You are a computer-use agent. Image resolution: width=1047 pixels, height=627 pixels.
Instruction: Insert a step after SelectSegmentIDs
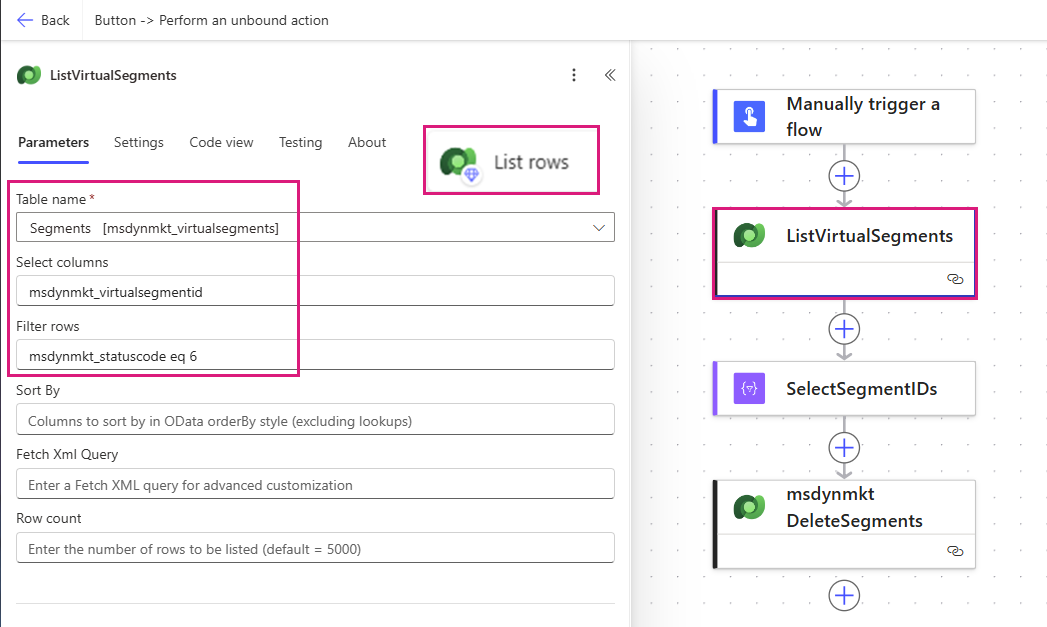[845, 447]
